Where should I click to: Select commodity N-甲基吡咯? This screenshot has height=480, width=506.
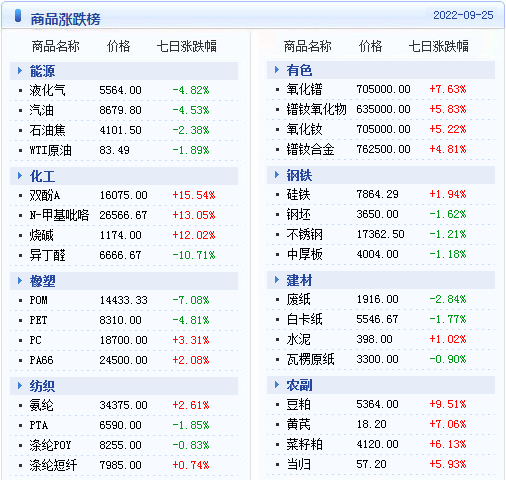click(59, 215)
